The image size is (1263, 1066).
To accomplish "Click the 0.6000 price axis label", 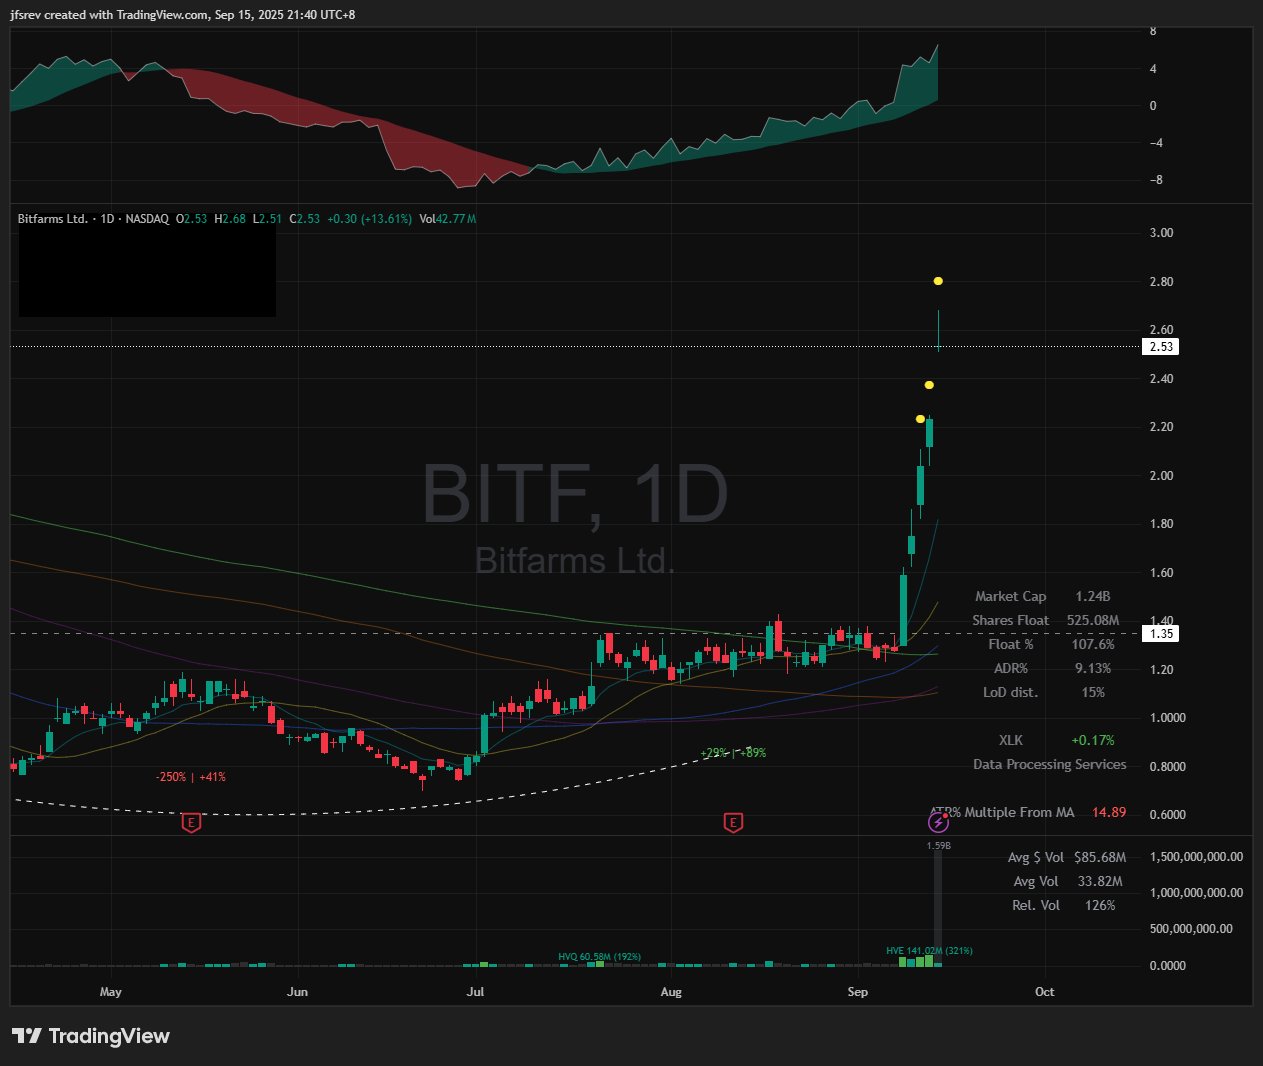I will pyautogui.click(x=1168, y=814).
